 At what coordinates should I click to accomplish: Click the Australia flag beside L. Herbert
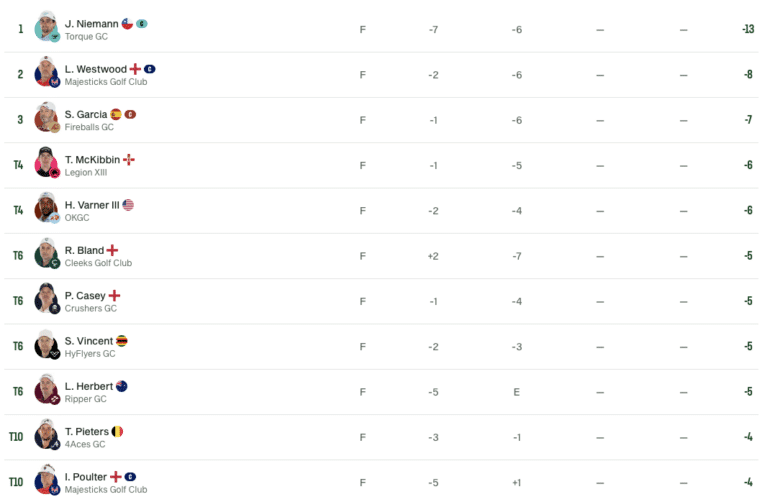122,386
